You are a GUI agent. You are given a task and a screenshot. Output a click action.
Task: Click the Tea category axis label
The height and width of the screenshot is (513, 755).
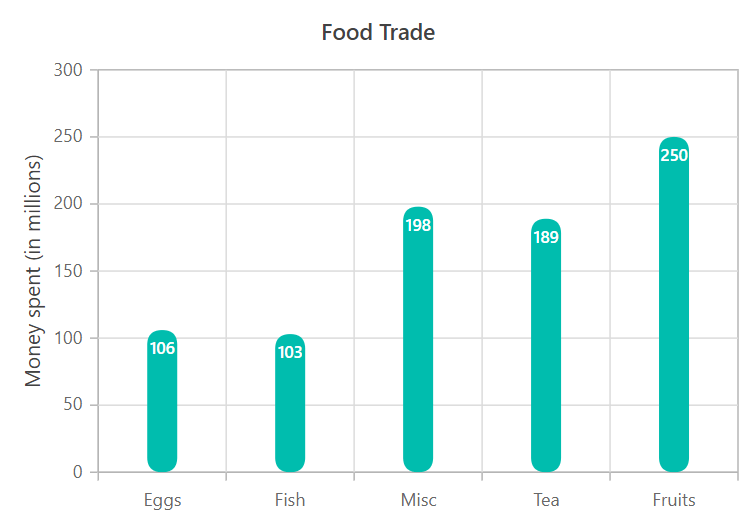[546, 500]
